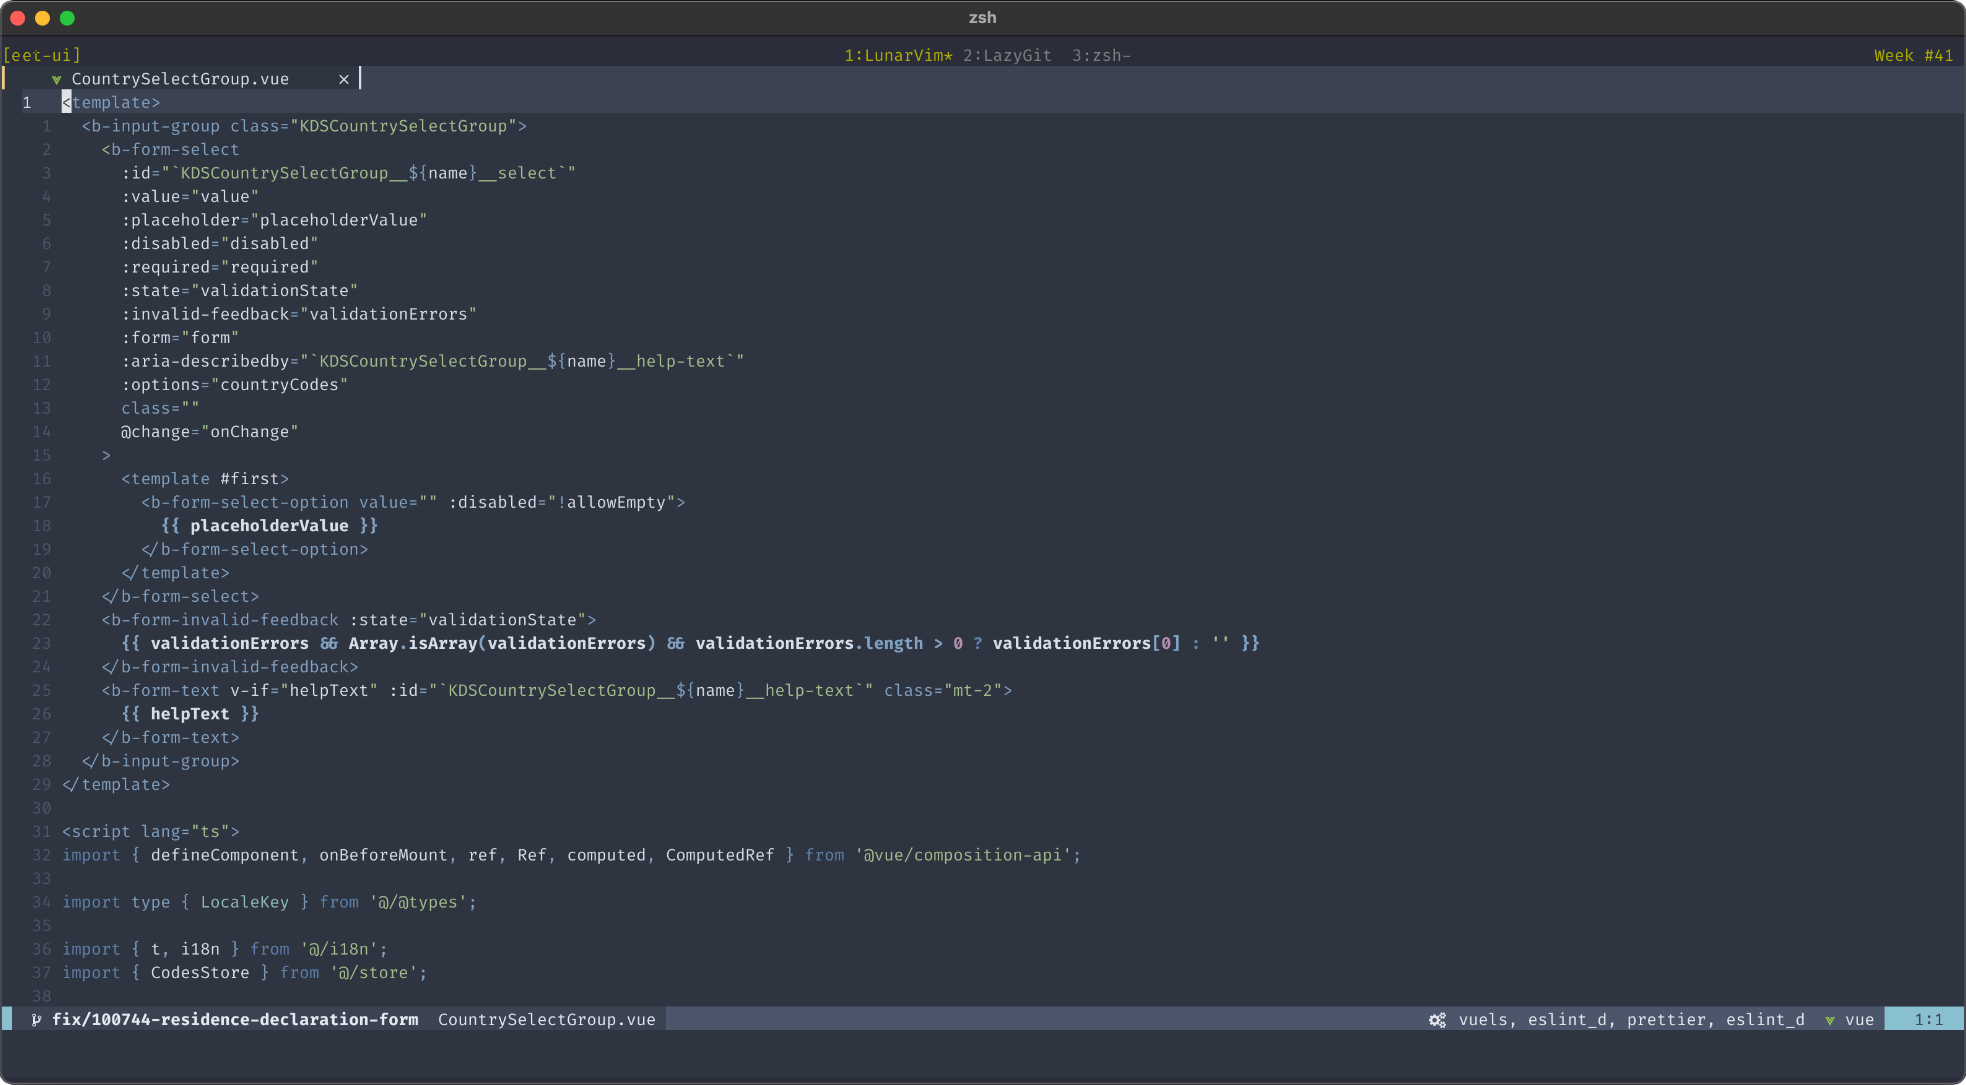Click the green window zoom button
This screenshot has width=1966, height=1085.
pos(67,18)
